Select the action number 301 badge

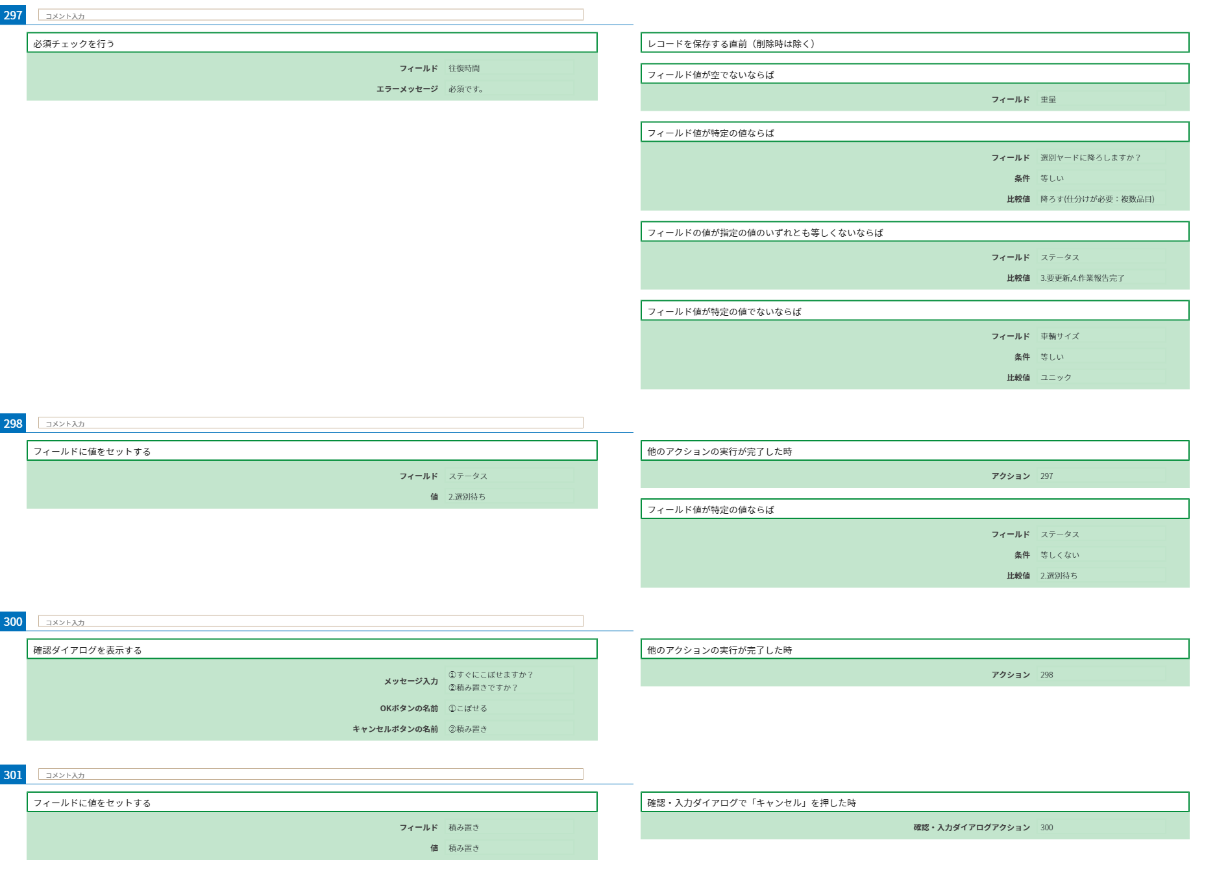(x=13, y=775)
